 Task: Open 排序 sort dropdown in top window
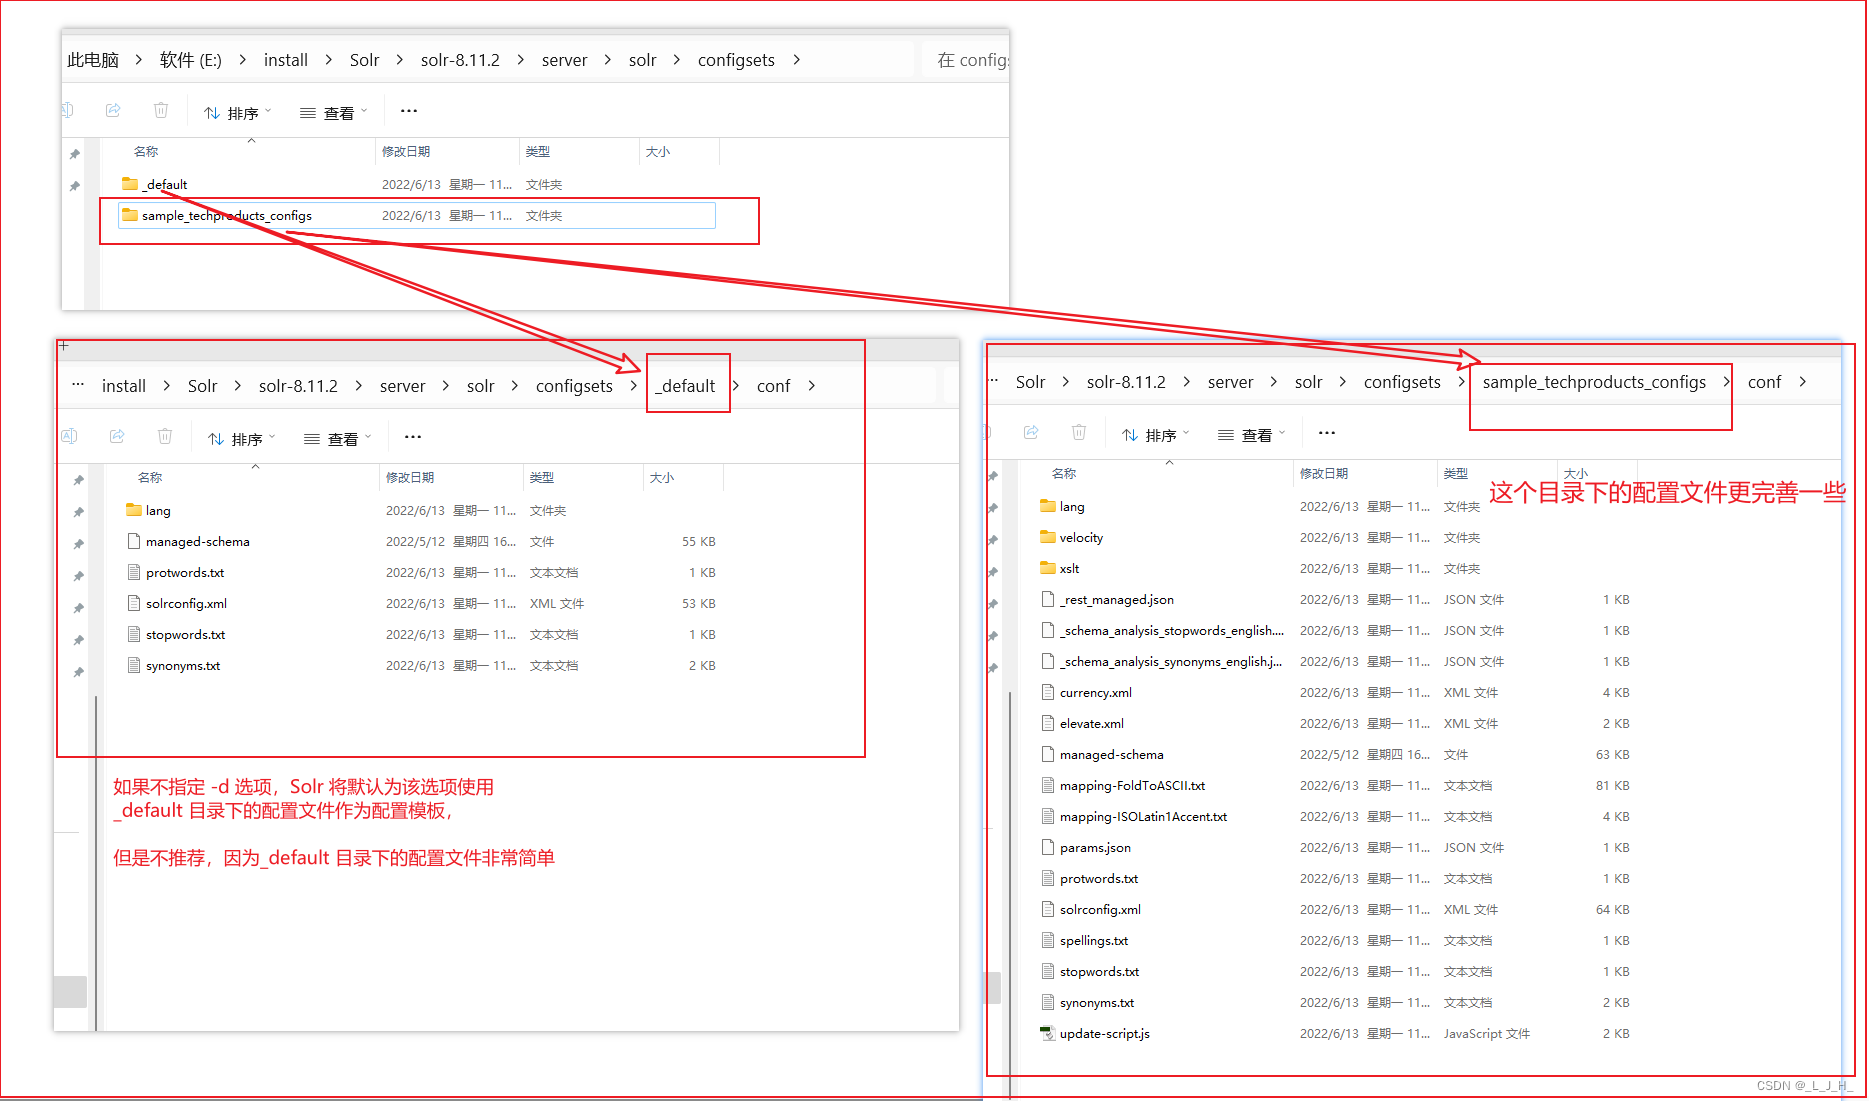tap(238, 113)
